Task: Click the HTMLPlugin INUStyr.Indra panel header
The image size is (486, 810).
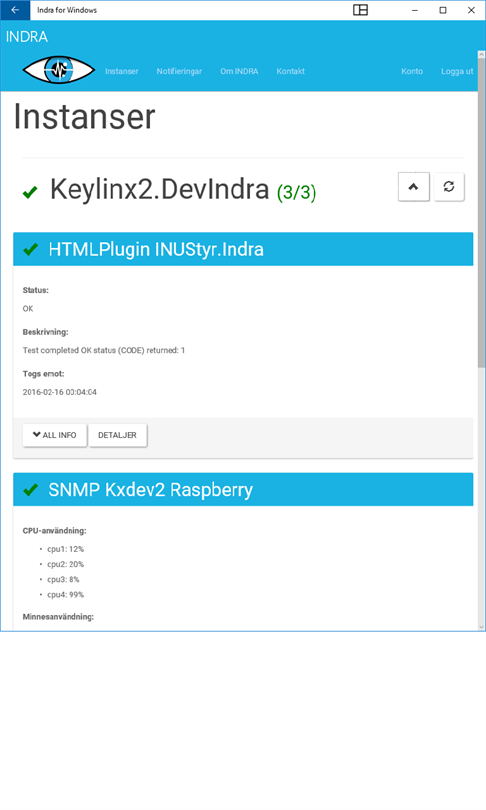Action: click(x=243, y=249)
